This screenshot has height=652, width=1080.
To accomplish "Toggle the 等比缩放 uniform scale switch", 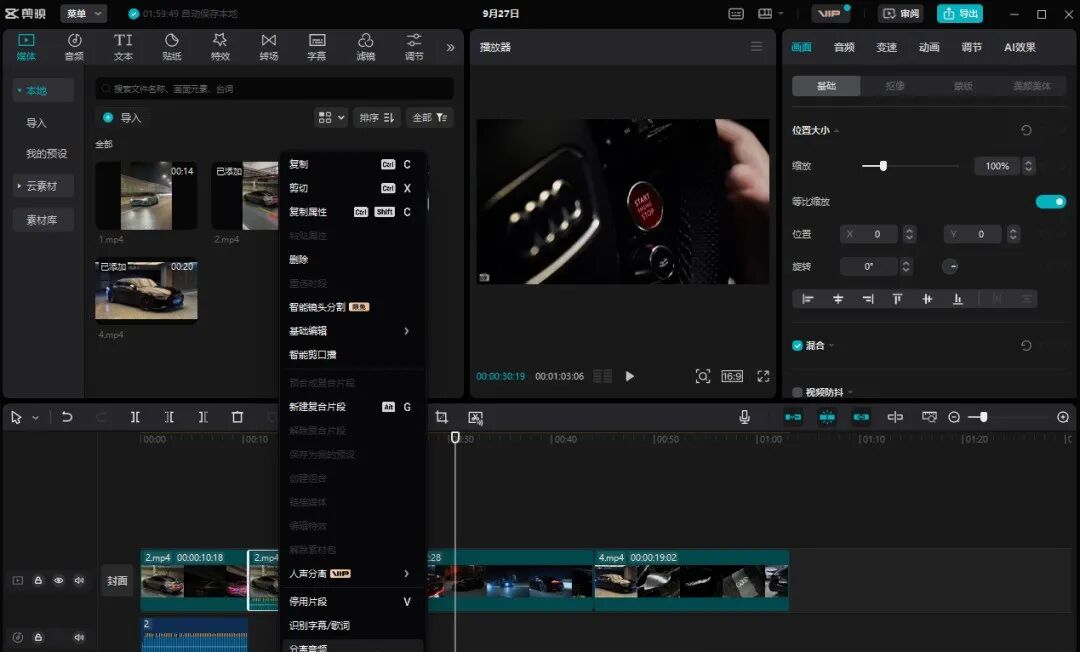I will pos(1050,202).
